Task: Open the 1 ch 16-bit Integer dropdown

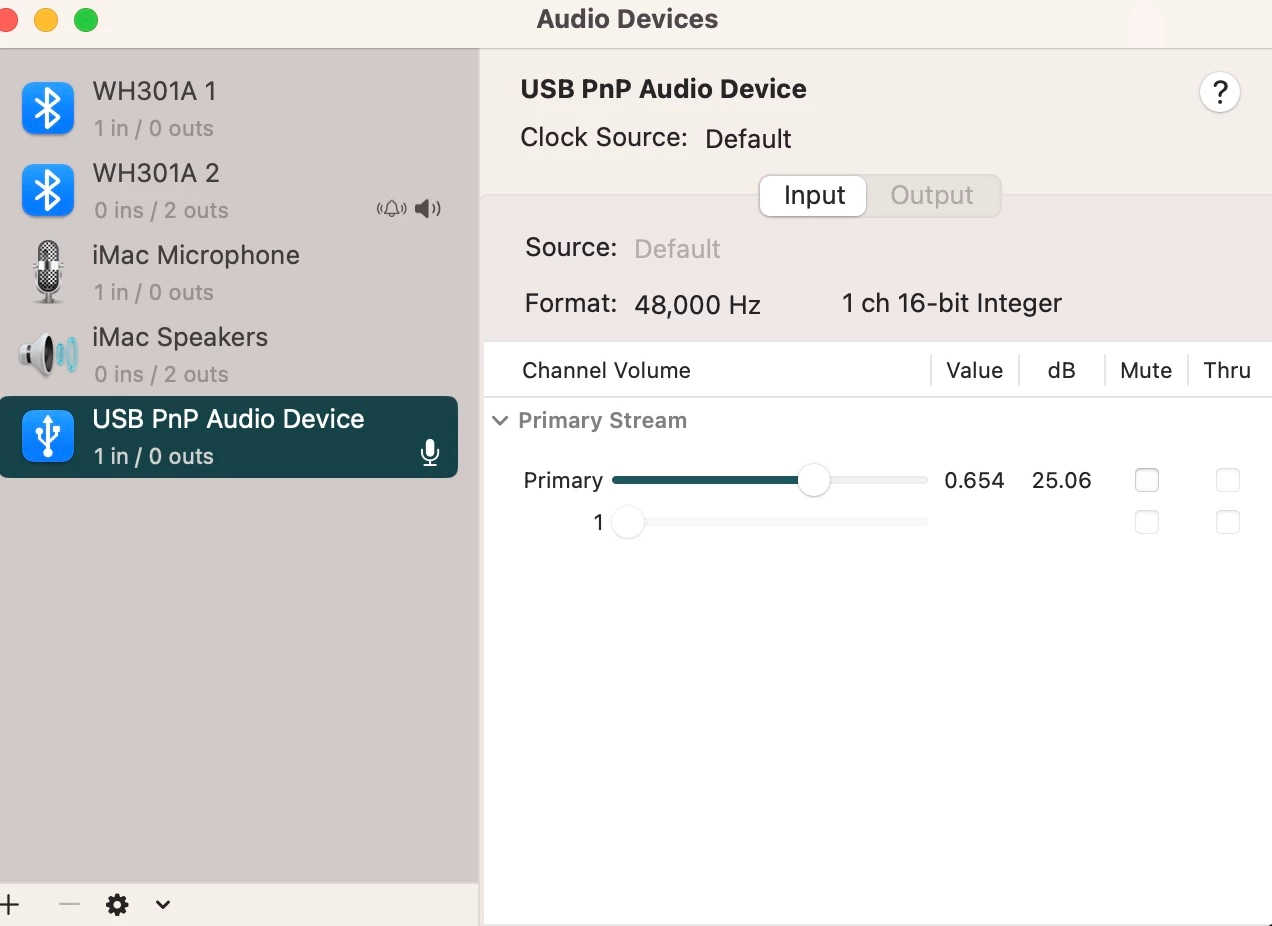Action: [x=951, y=303]
